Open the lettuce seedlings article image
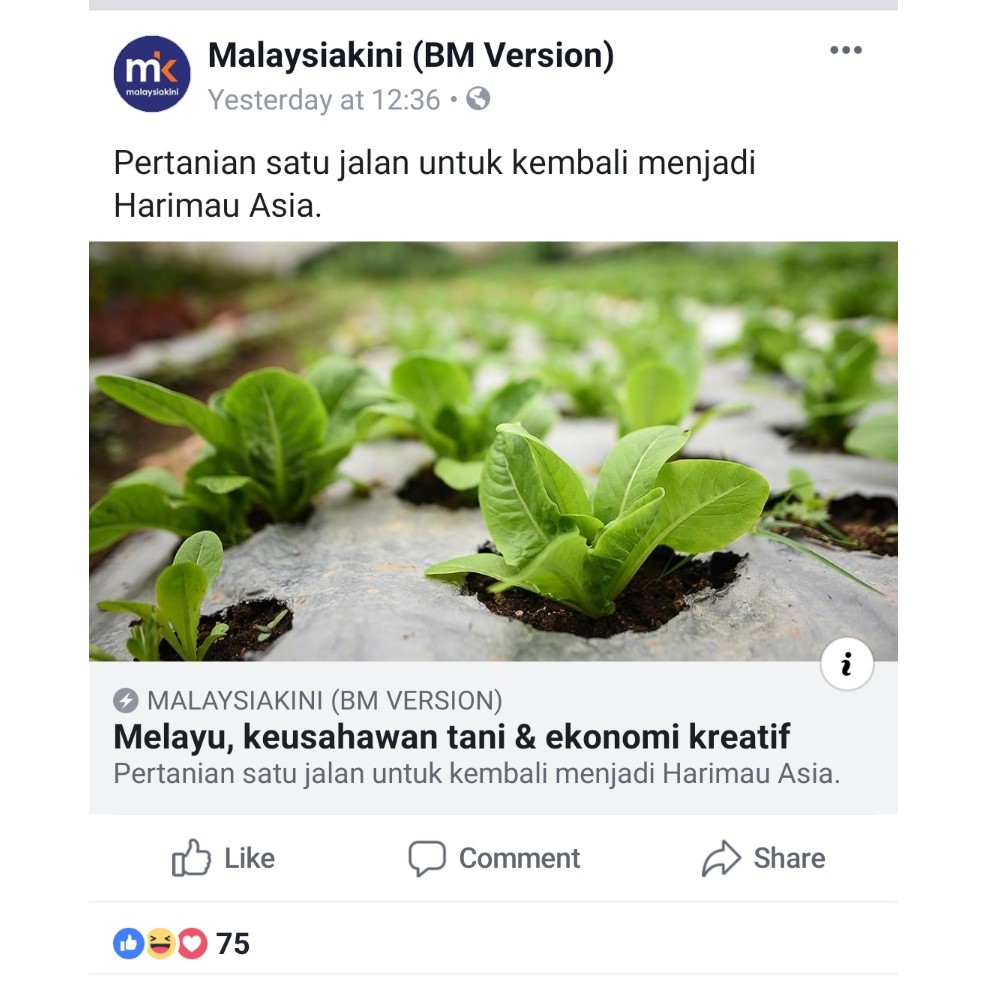This screenshot has width=988, height=988. pos(493,451)
